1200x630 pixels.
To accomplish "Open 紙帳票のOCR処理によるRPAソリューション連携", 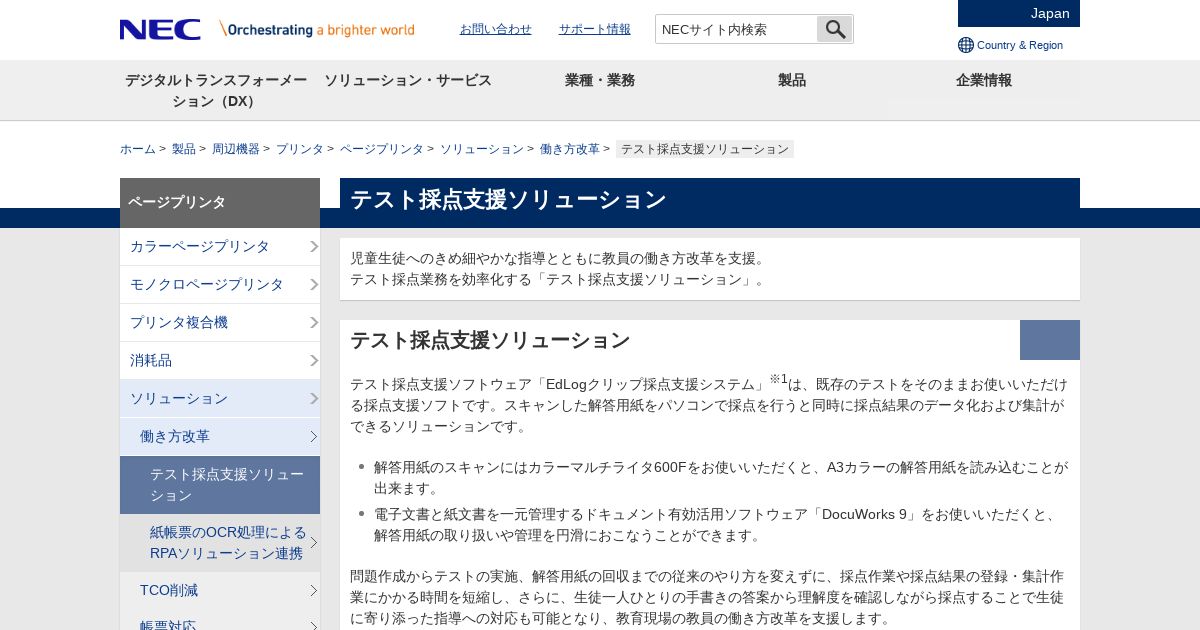I will [220, 543].
